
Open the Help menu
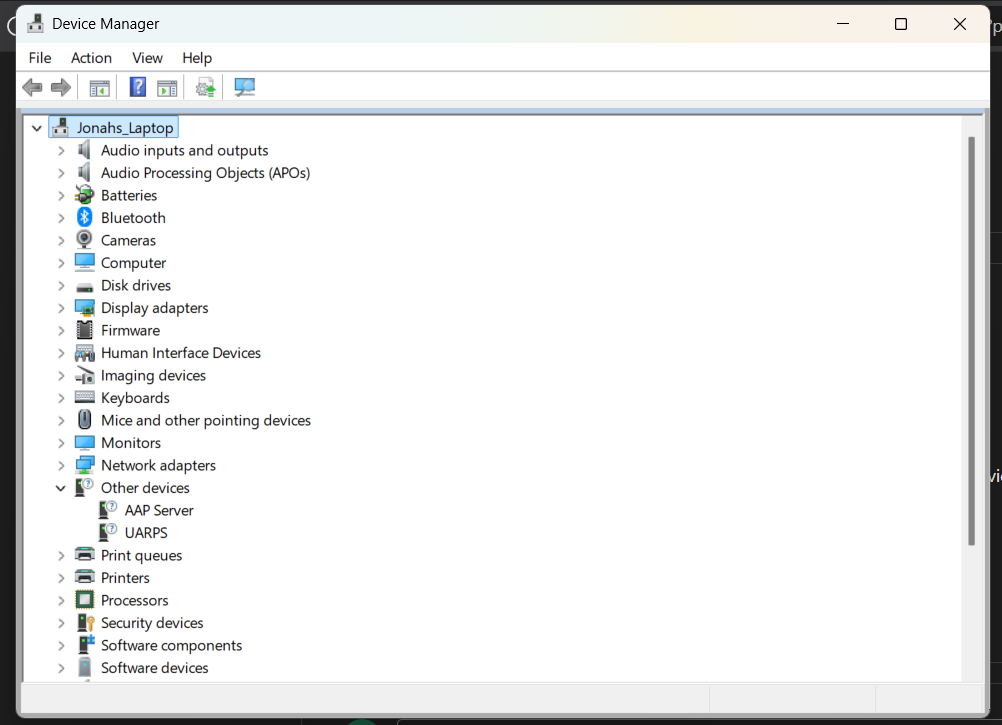197,58
